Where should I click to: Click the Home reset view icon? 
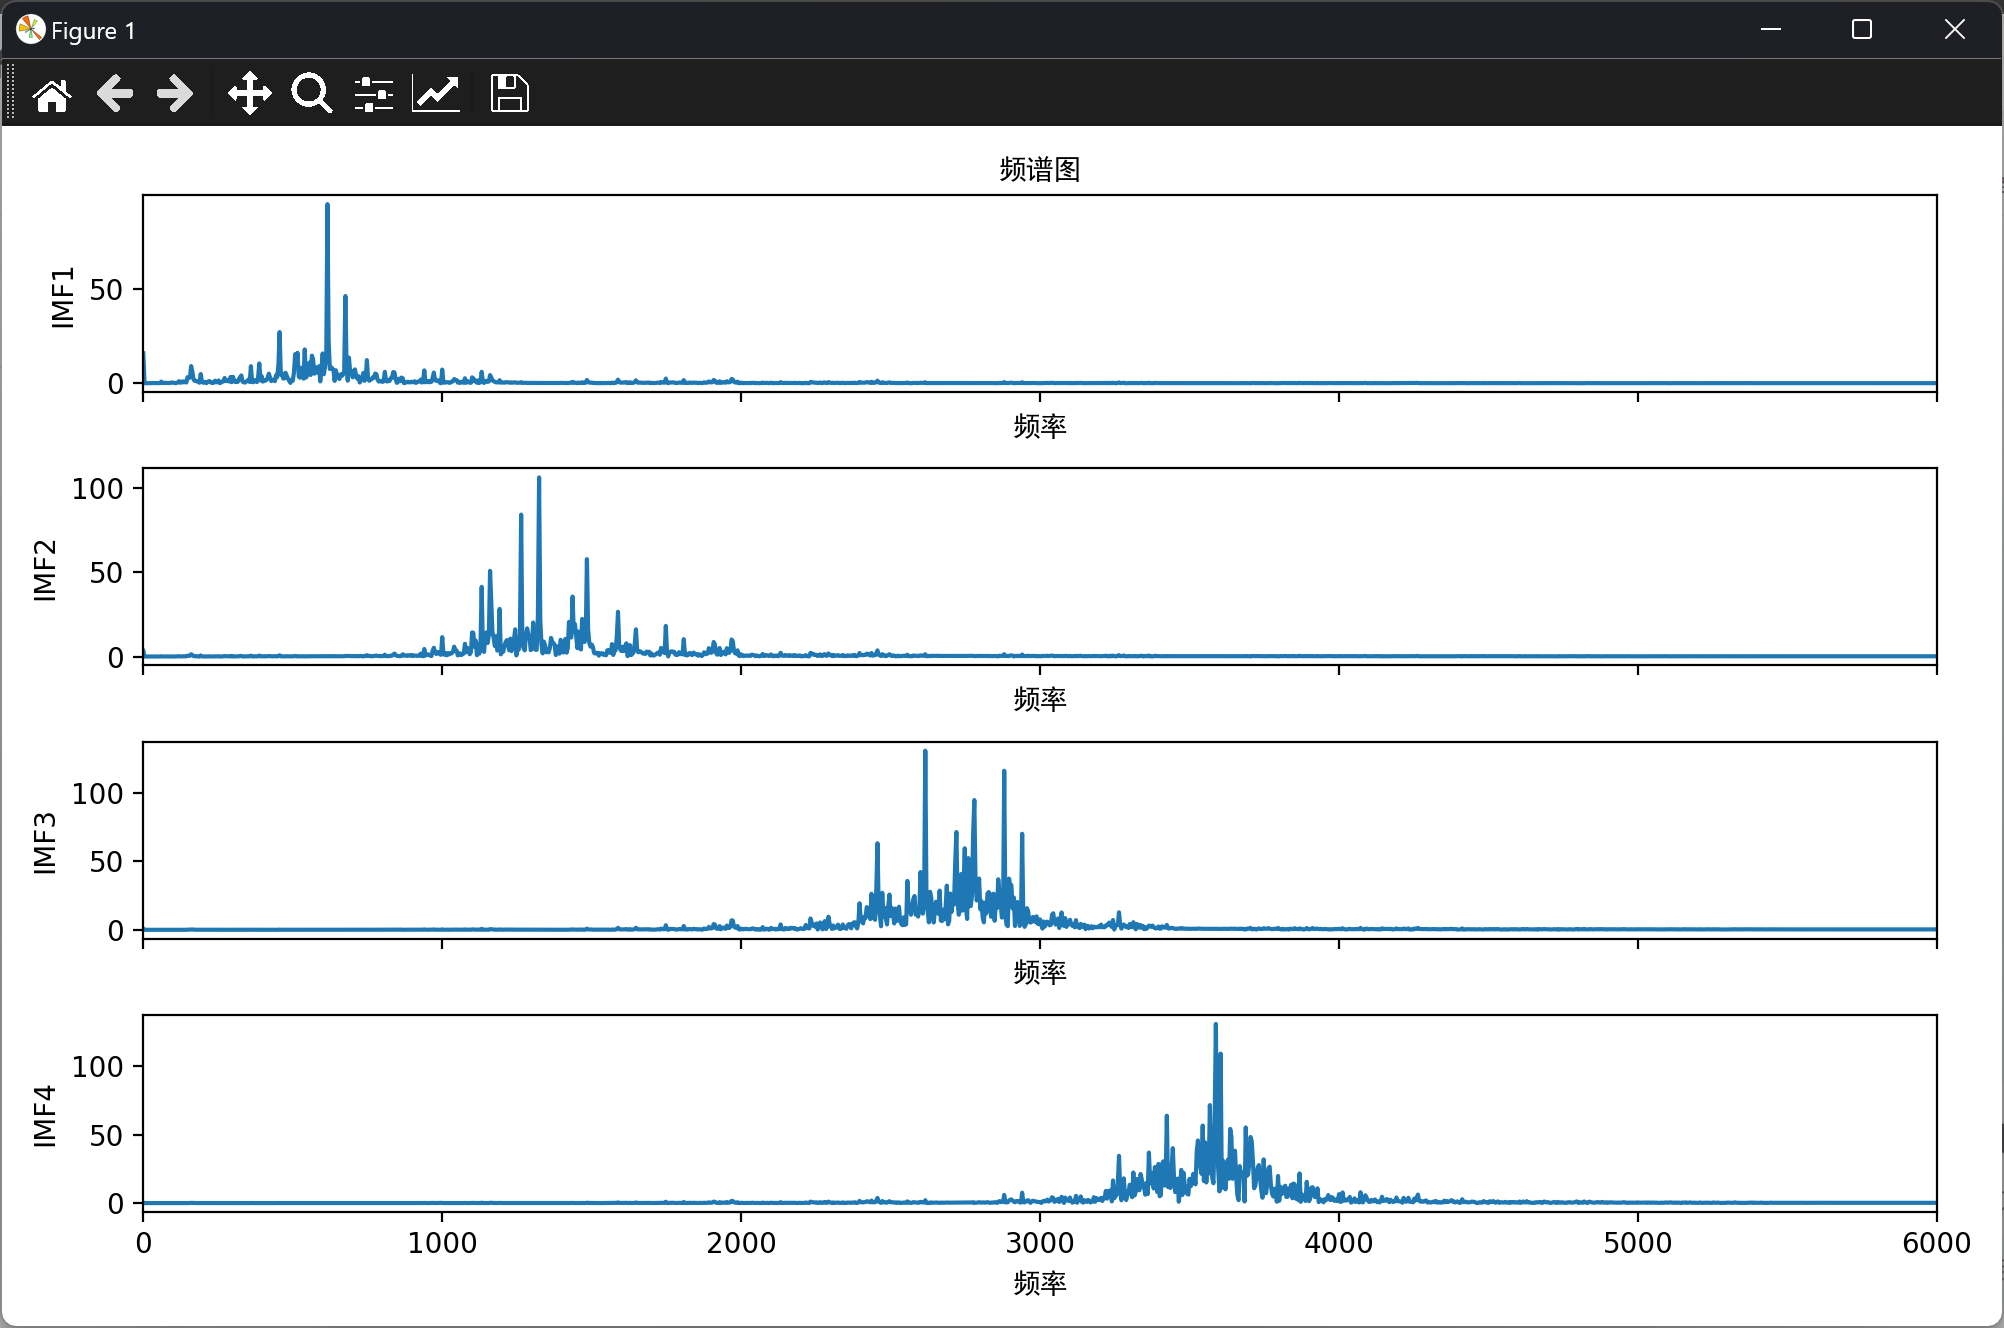[x=52, y=95]
